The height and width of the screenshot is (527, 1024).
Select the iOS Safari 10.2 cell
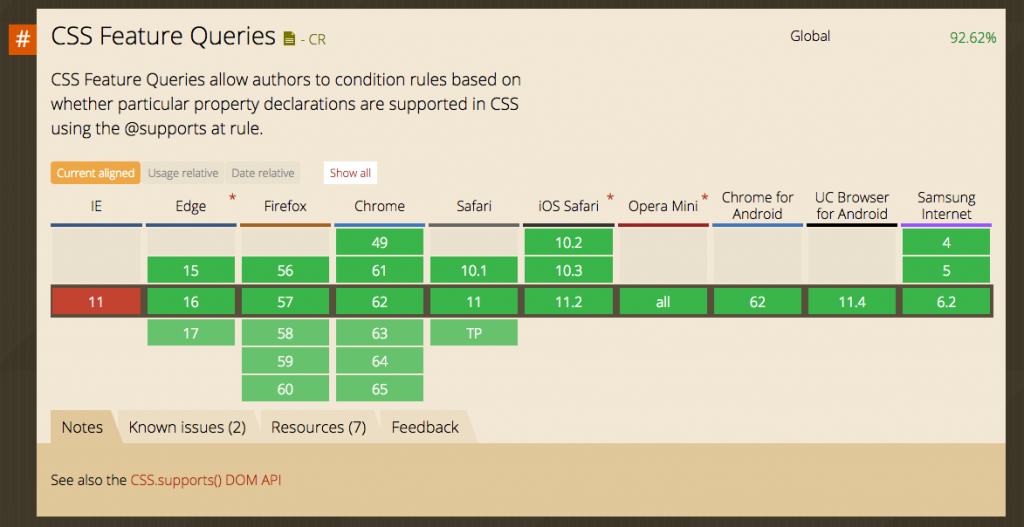[568, 242]
